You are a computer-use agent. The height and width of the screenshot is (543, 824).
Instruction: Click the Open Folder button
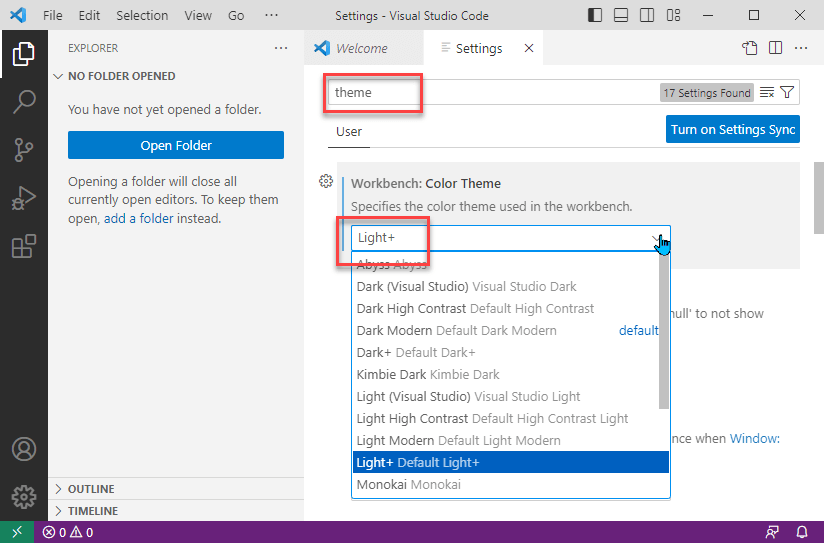[x=176, y=146]
